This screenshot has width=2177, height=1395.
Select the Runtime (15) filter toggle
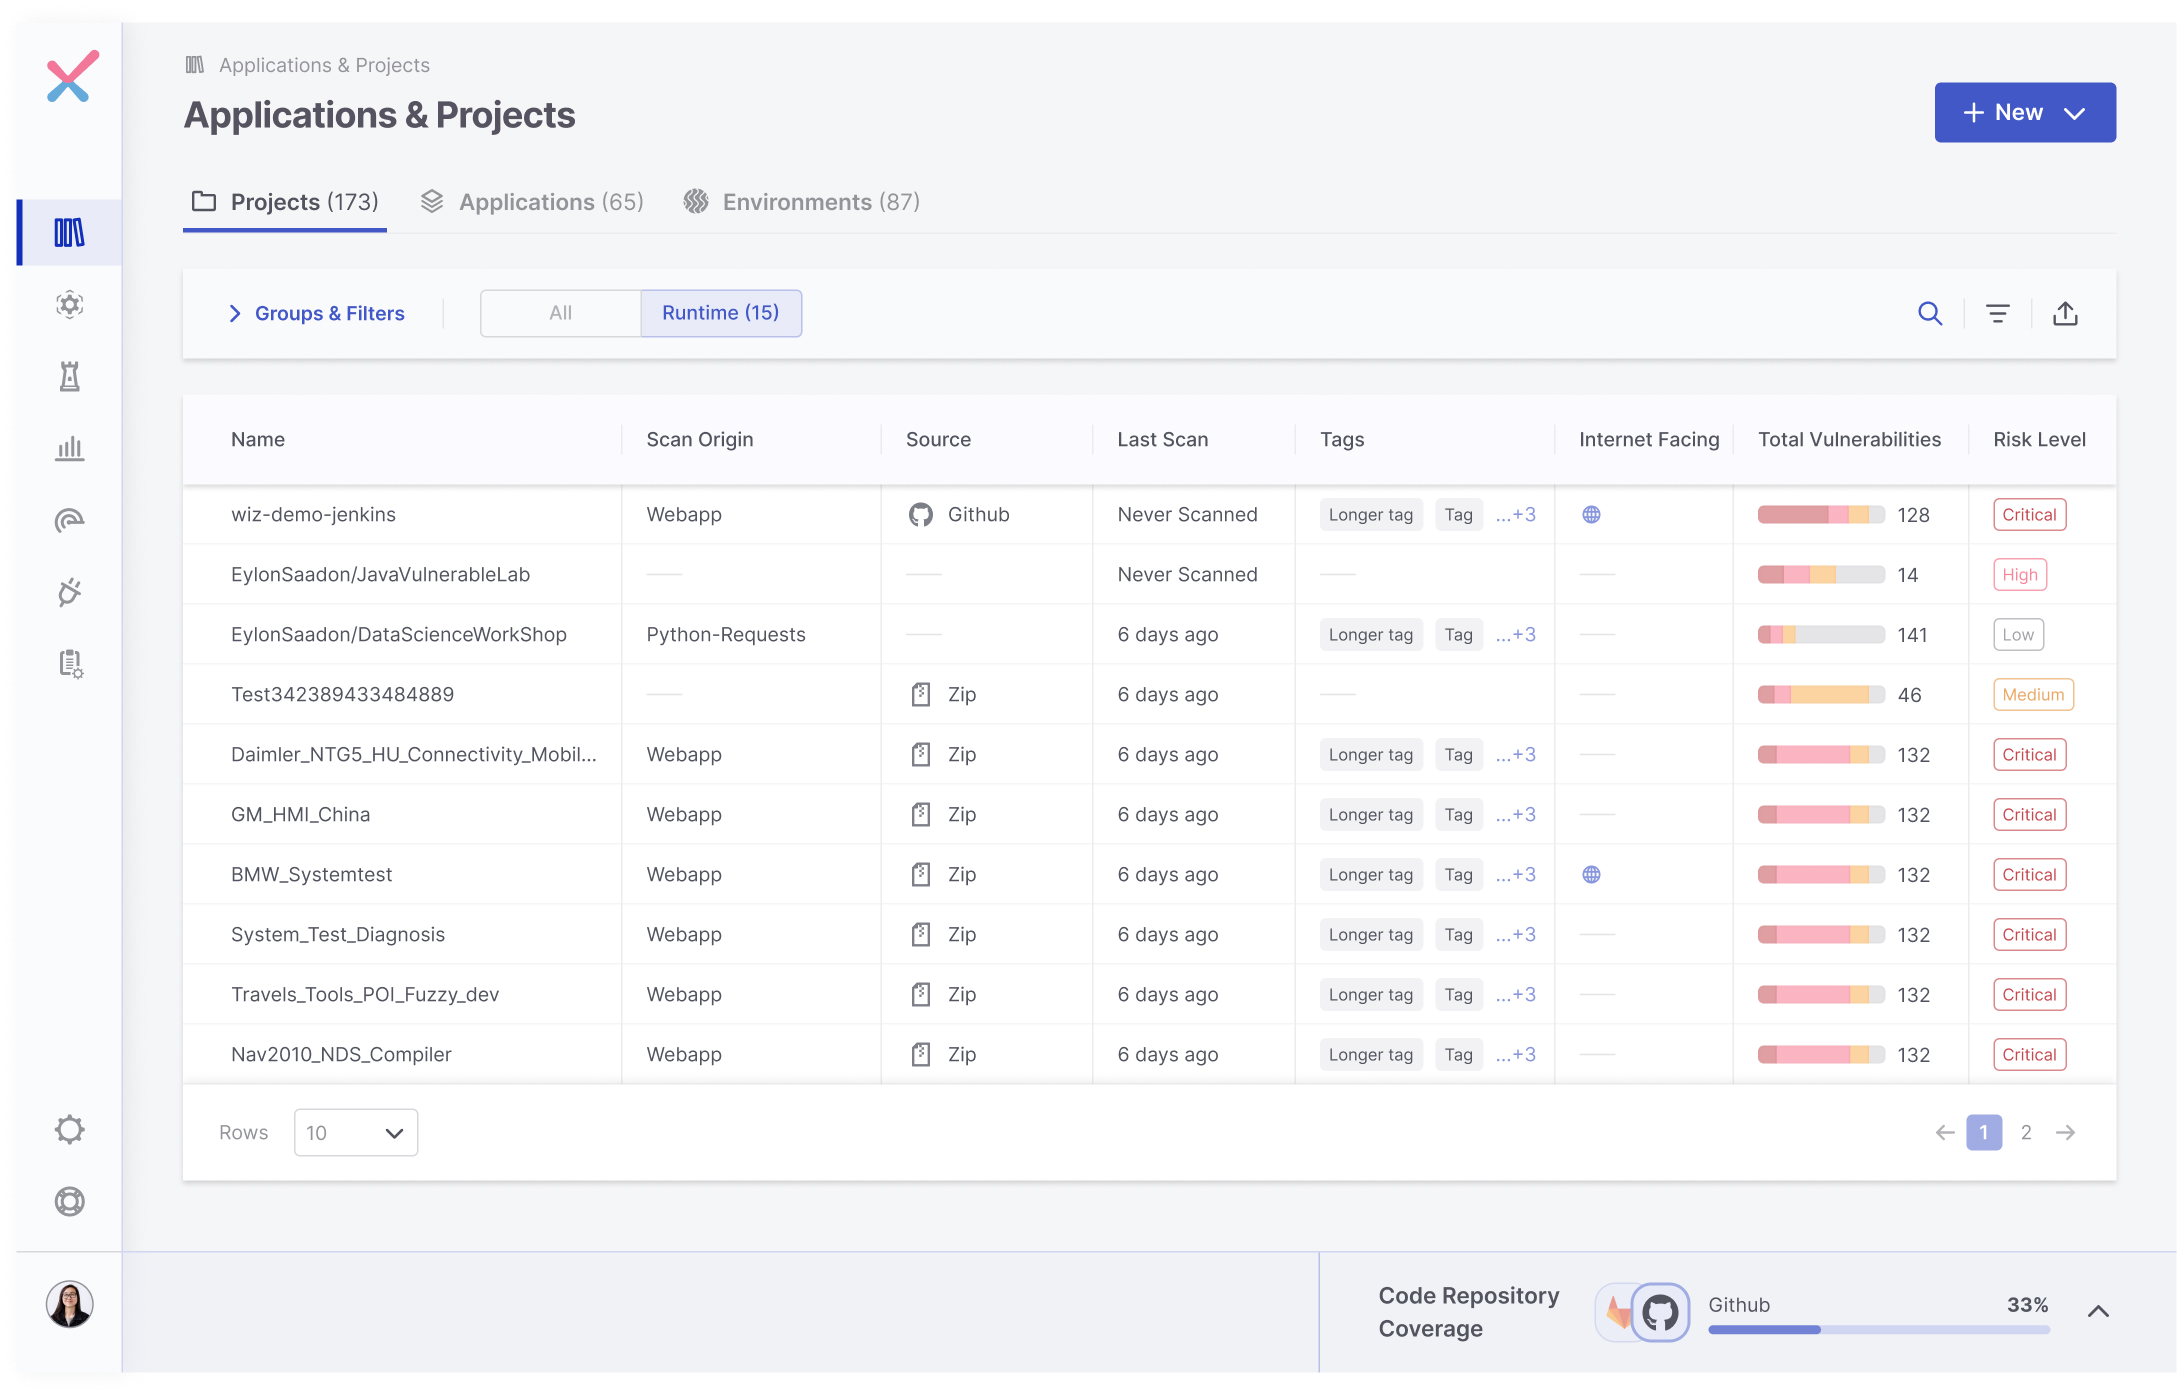tap(721, 314)
